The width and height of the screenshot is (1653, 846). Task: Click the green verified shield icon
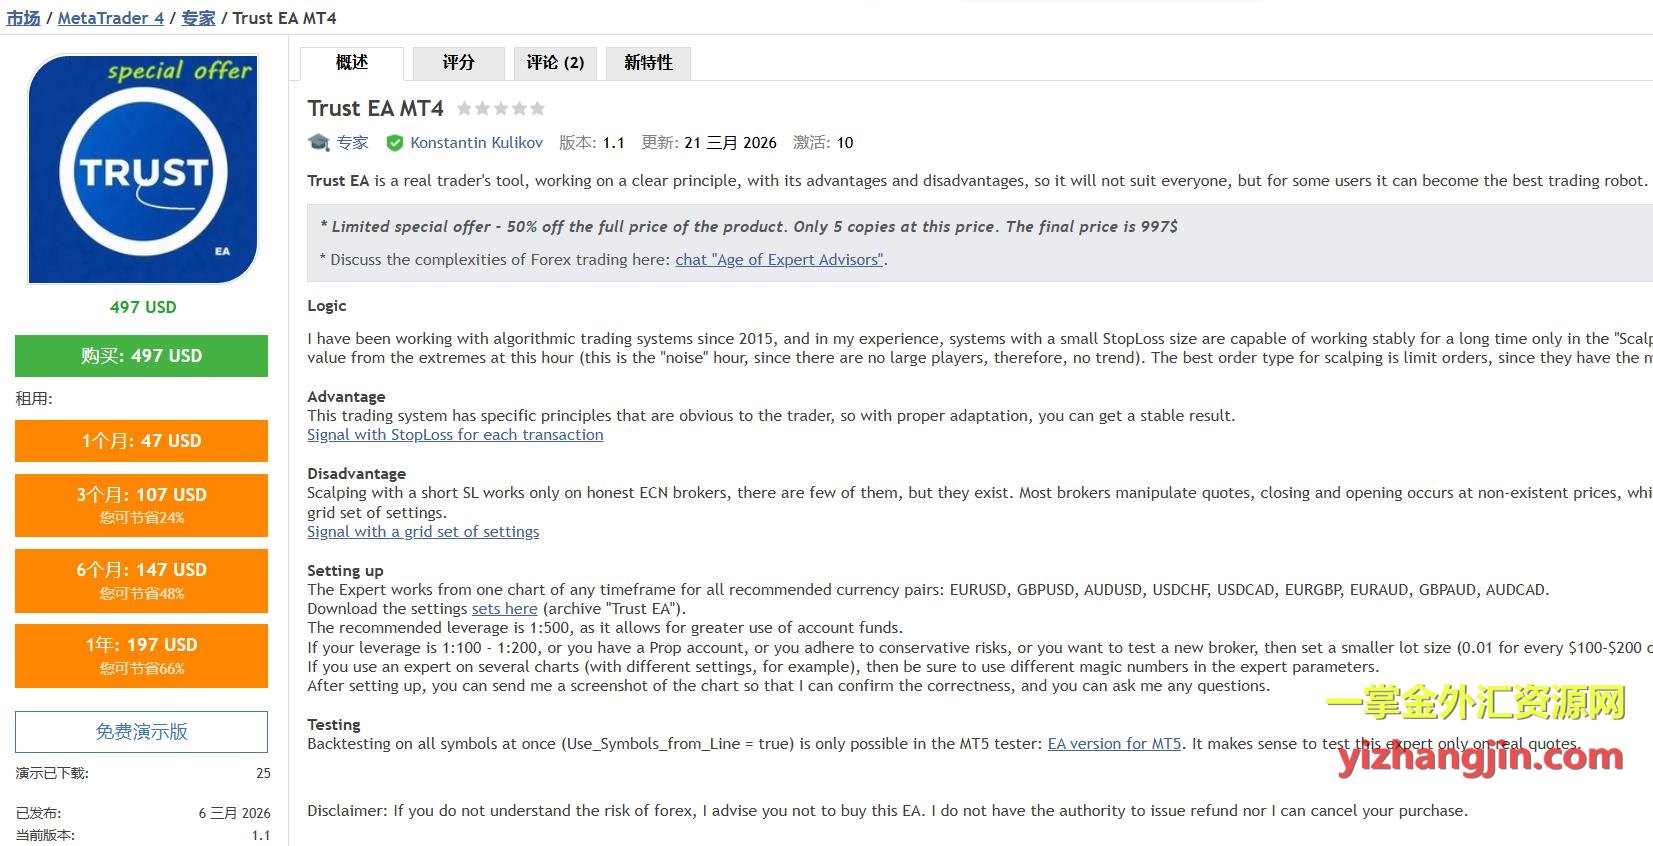tap(395, 143)
